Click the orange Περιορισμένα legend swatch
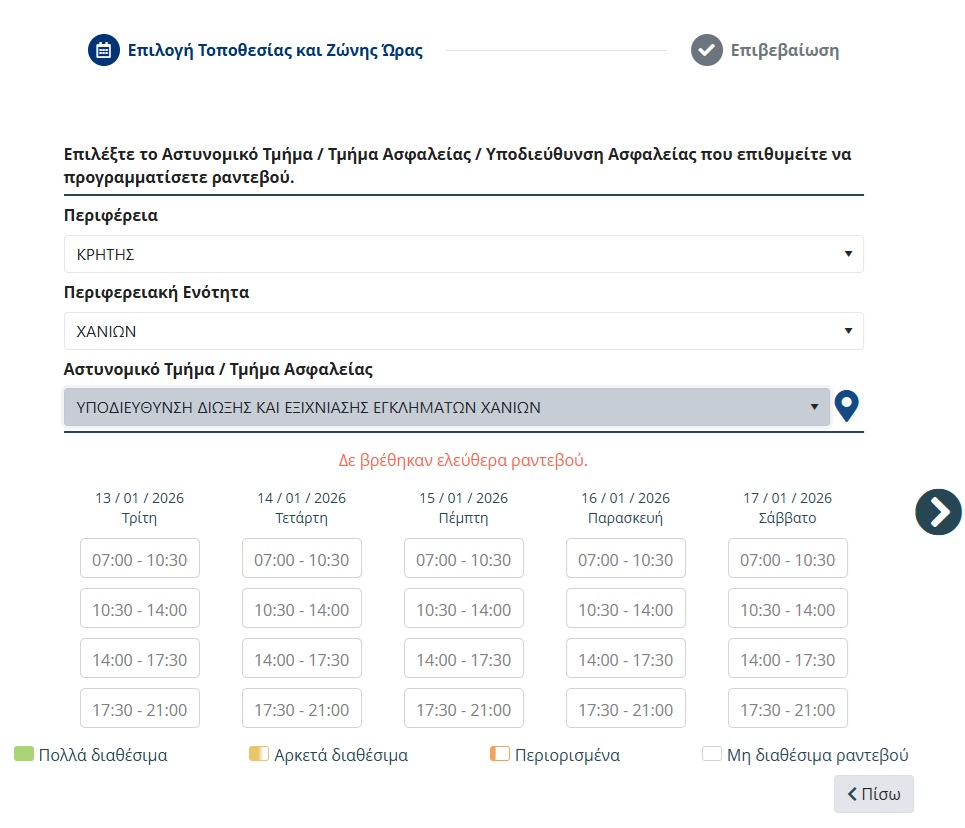This screenshot has width=965, height=828. click(x=500, y=754)
